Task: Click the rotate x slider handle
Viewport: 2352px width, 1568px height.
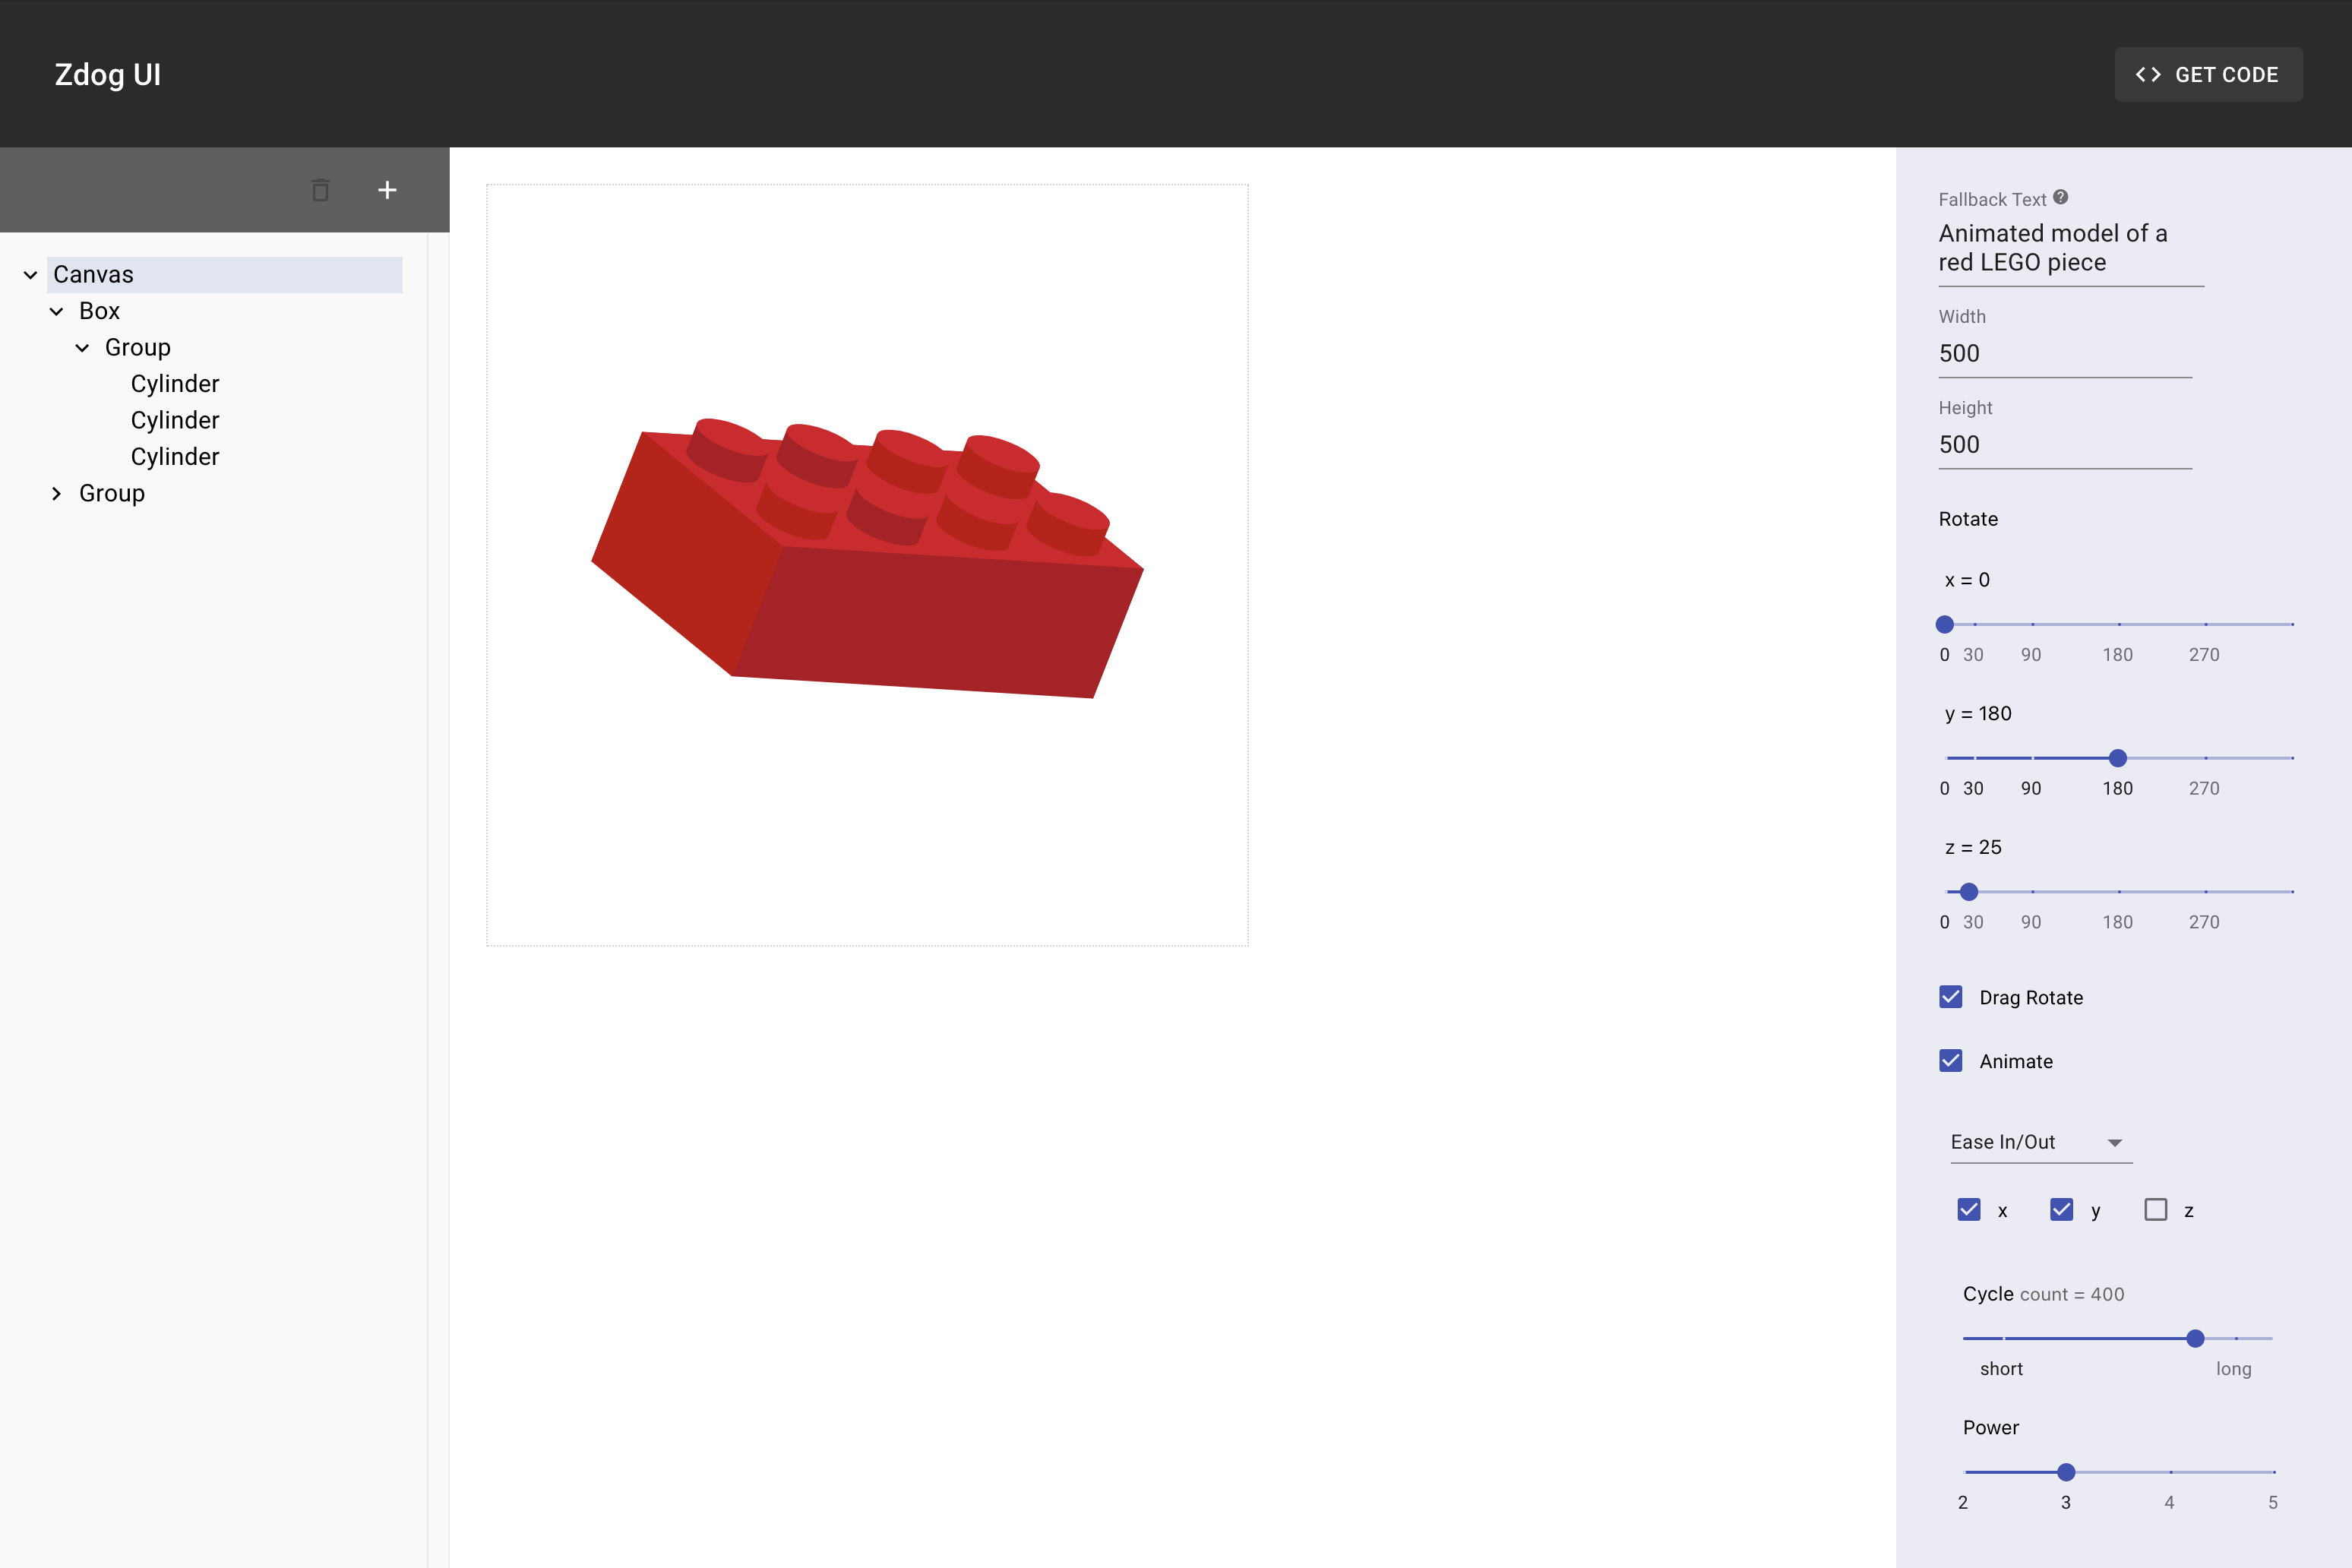Action: 1944,624
